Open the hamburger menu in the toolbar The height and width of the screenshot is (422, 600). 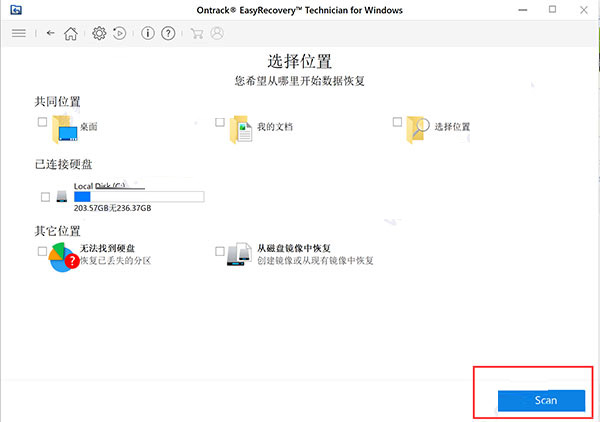coord(19,33)
